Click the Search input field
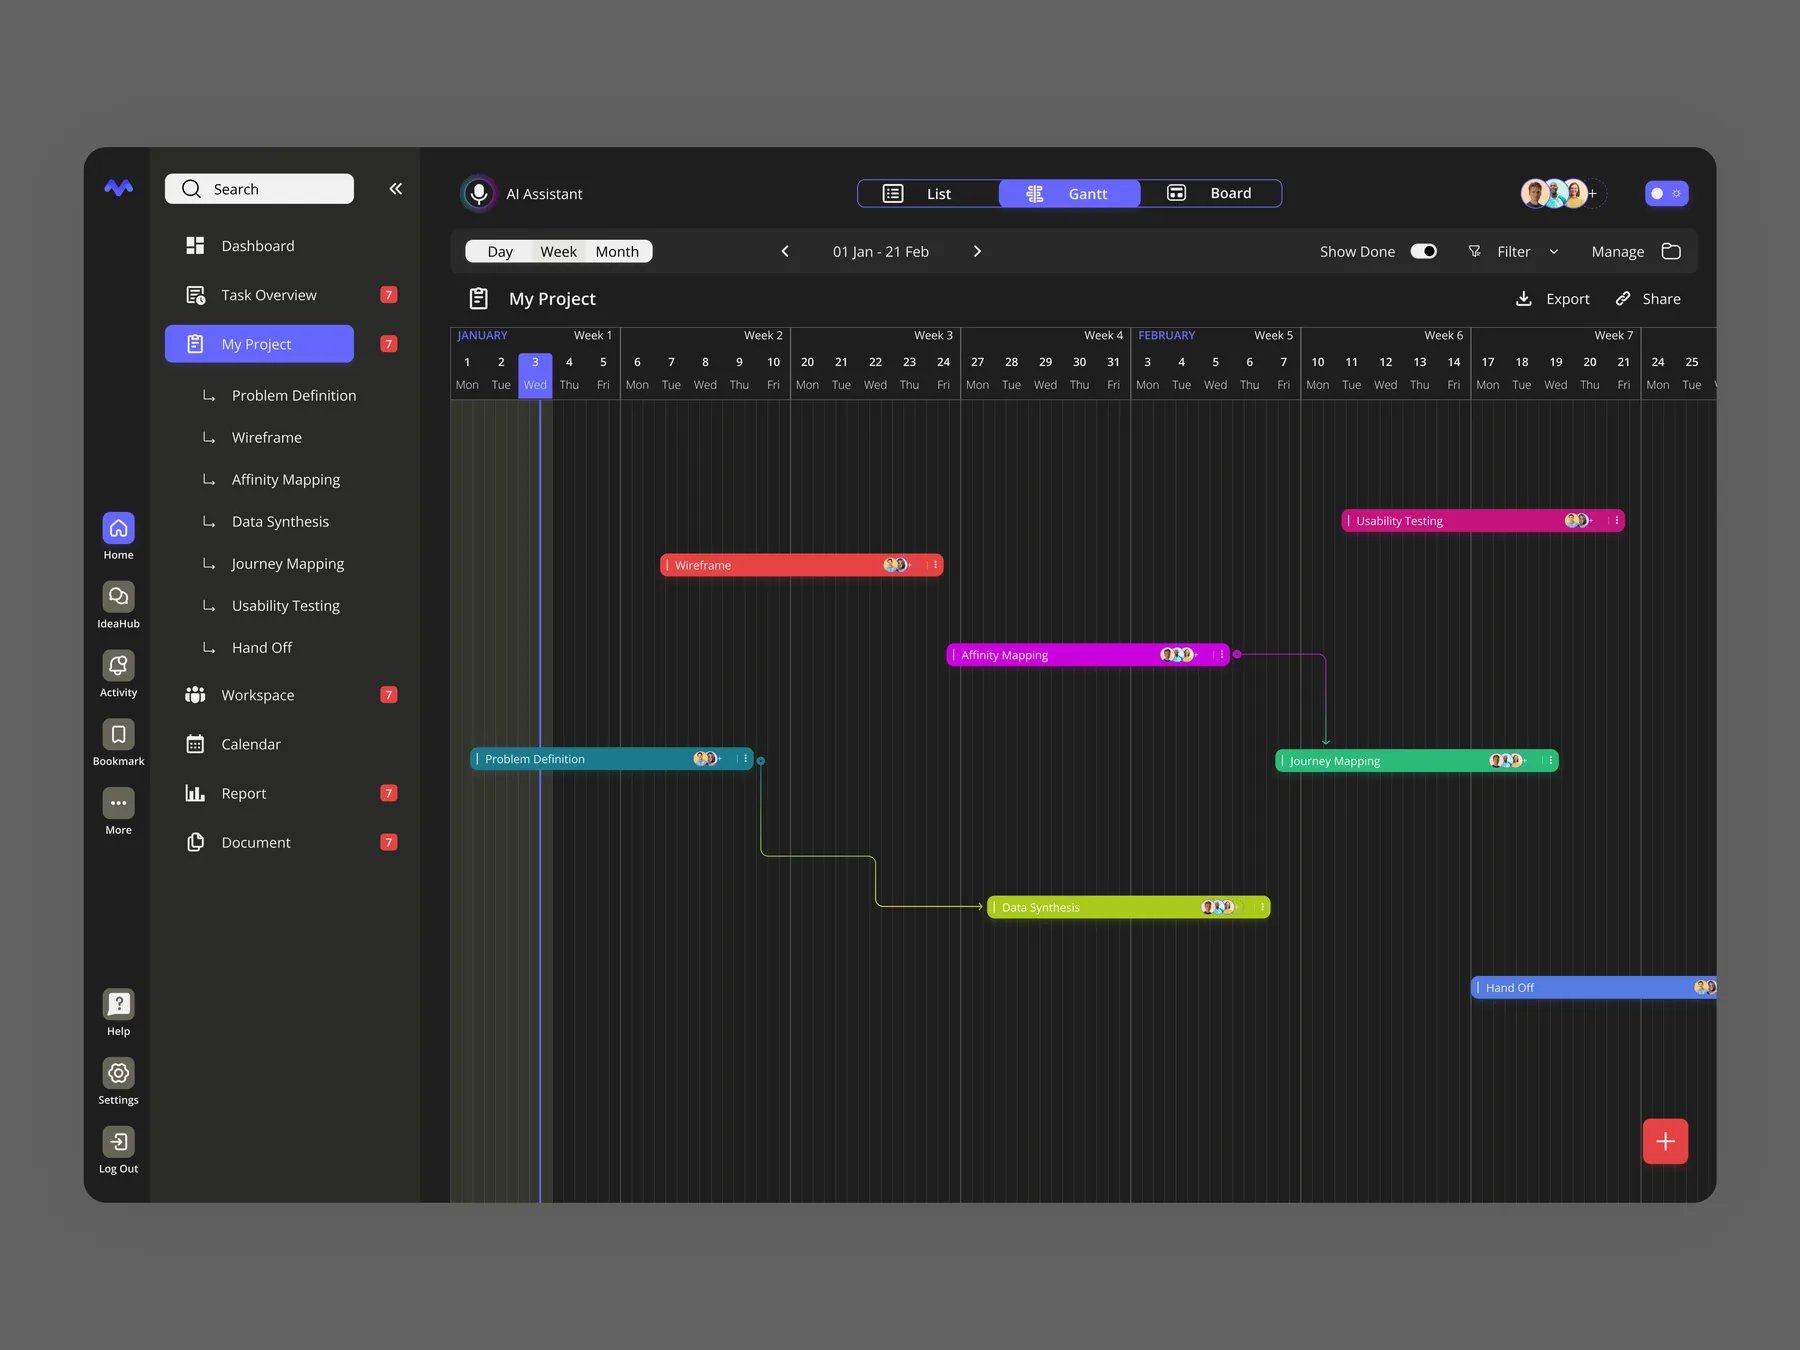 [259, 189]
